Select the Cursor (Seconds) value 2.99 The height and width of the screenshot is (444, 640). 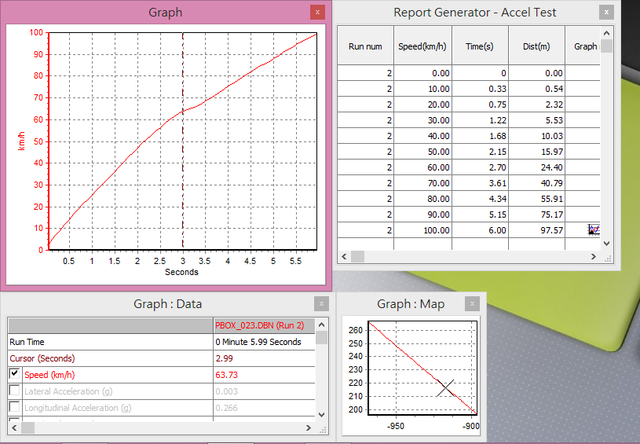point(224,358)
